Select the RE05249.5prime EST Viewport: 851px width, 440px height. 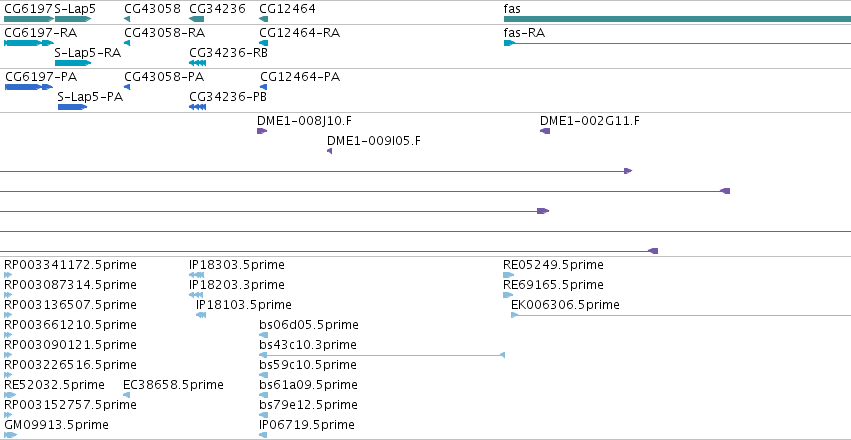(x=509, y=275)
